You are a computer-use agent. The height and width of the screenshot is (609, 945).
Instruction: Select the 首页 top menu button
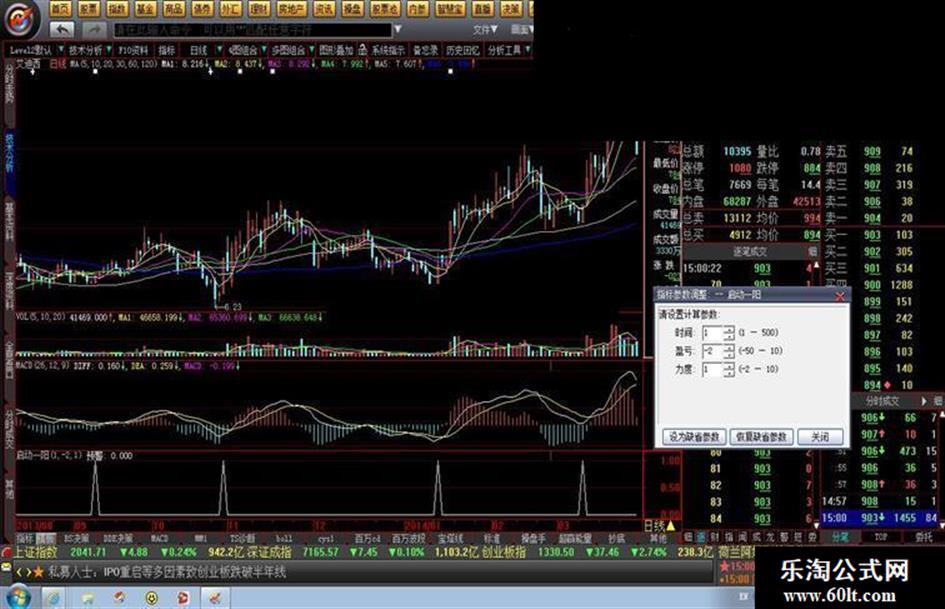point(59,8)
